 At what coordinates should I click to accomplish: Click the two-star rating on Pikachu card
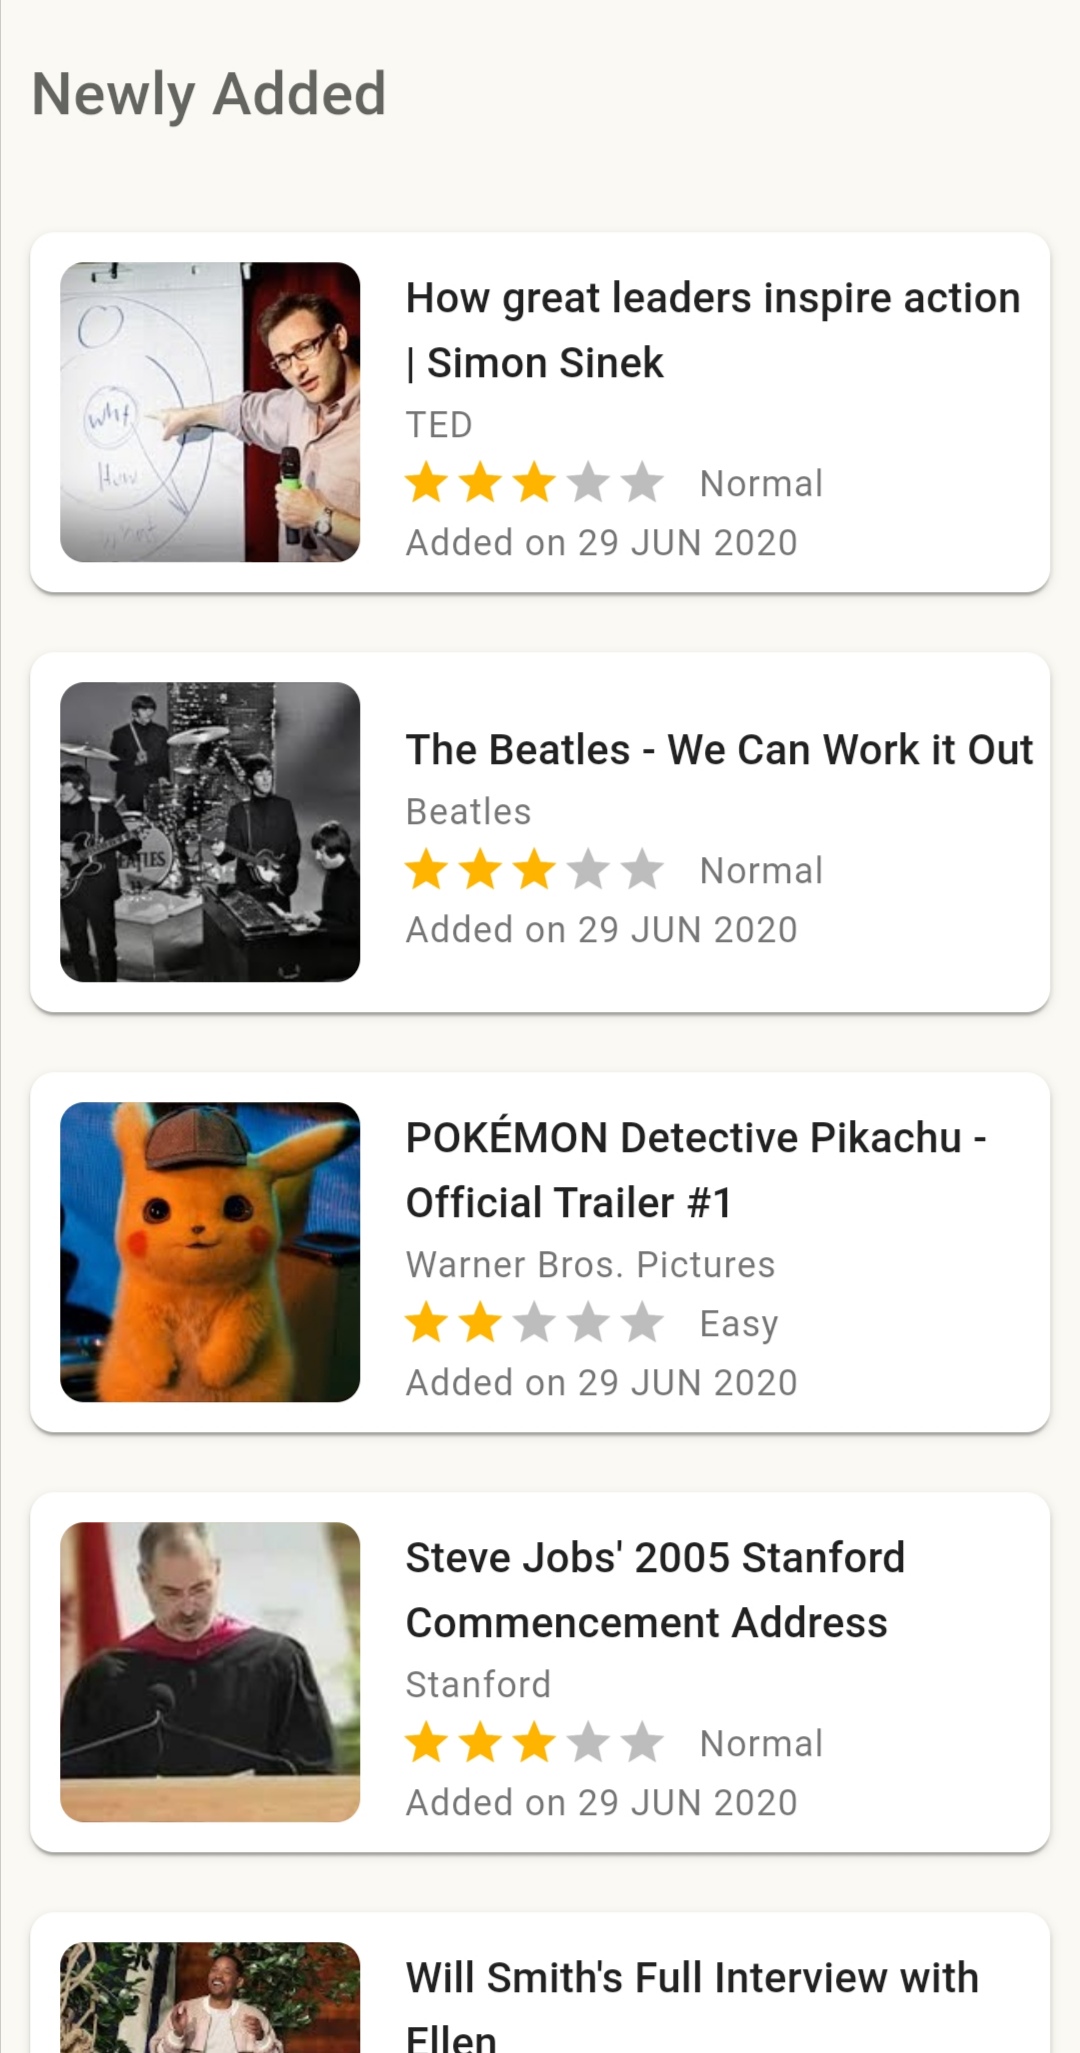pyautogui.click(x=534, y=1323)
